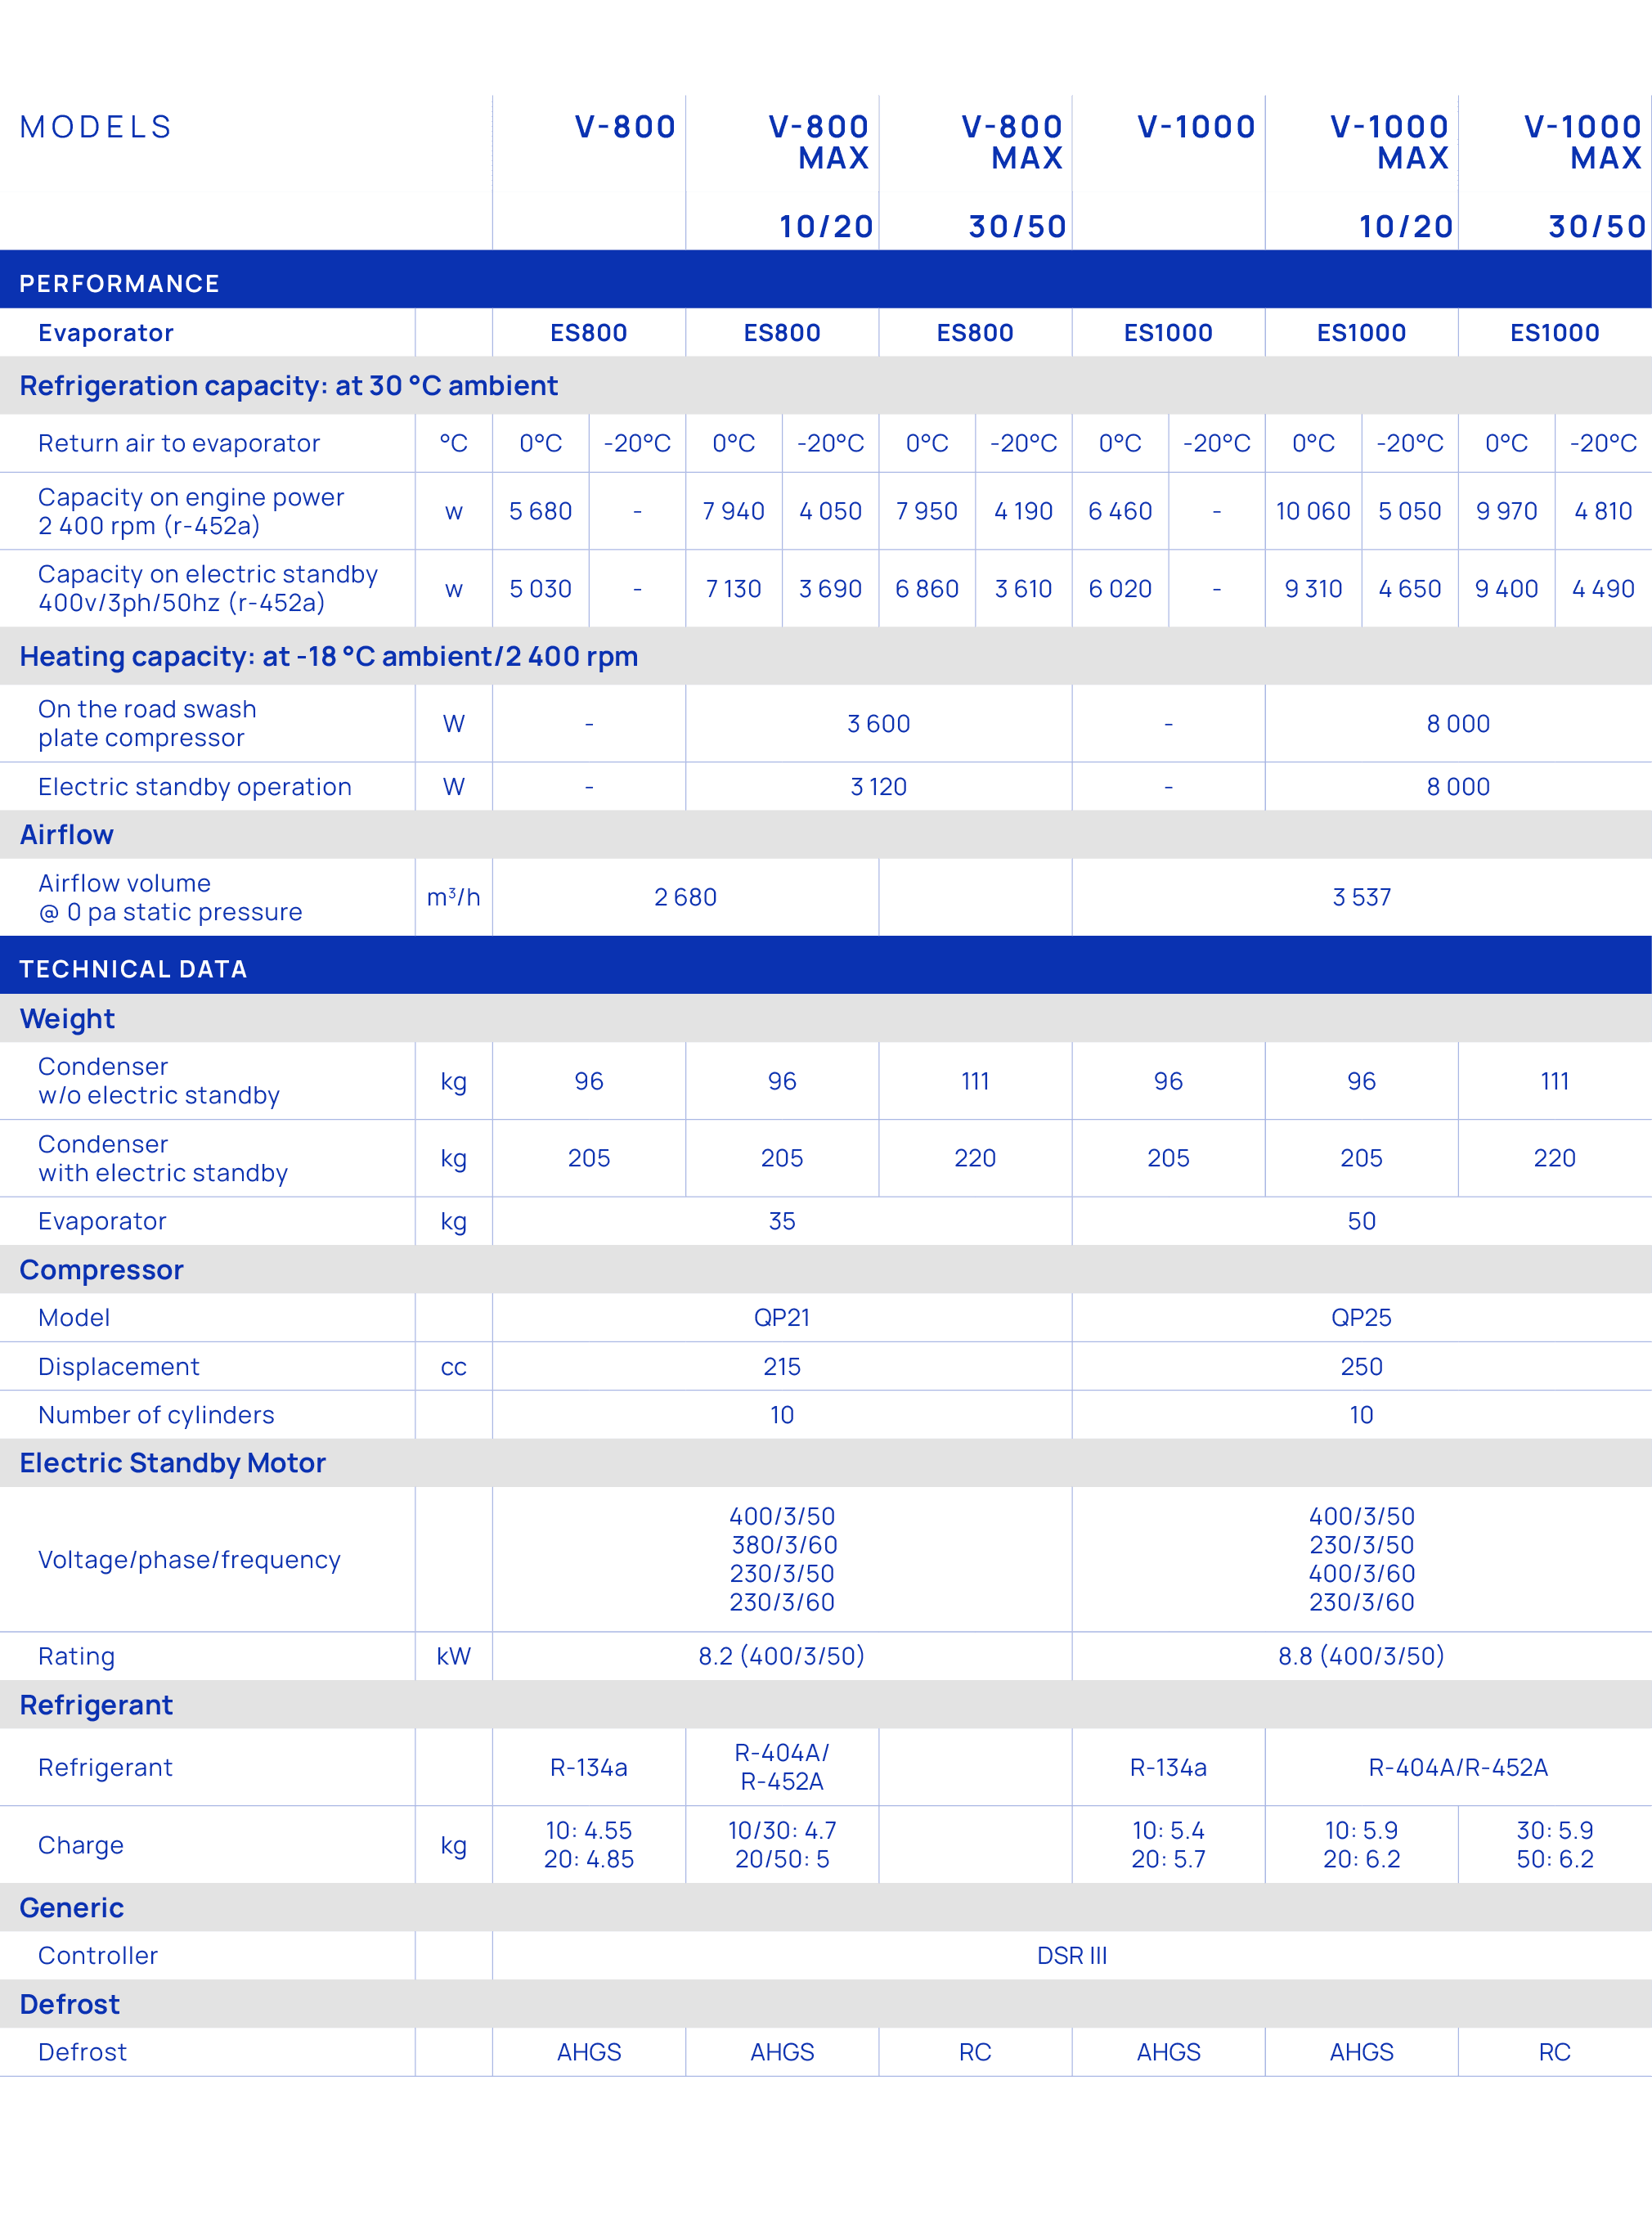Select engine power capacity value 4 810
1652x2224 pixels.
point(1603,511)
